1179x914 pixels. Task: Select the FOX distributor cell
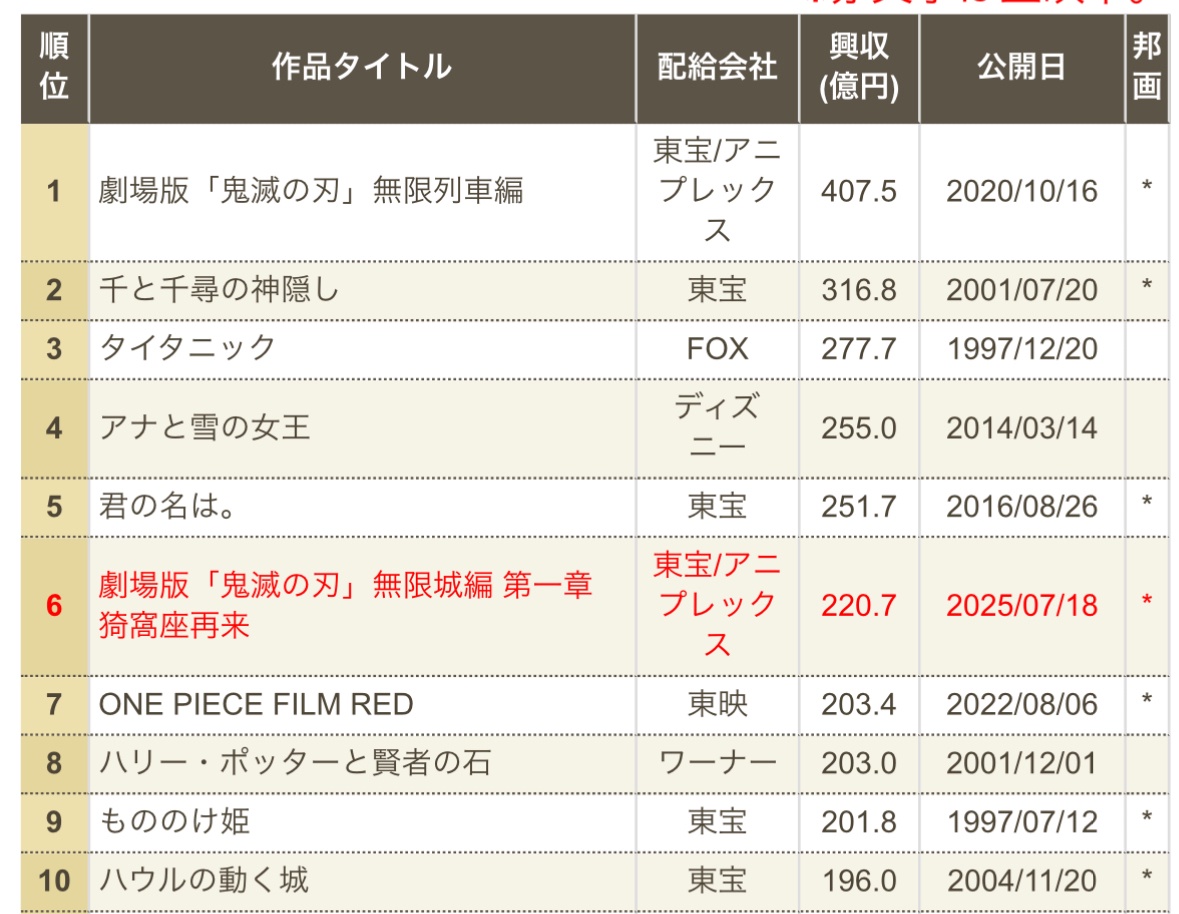pos(717,348)
